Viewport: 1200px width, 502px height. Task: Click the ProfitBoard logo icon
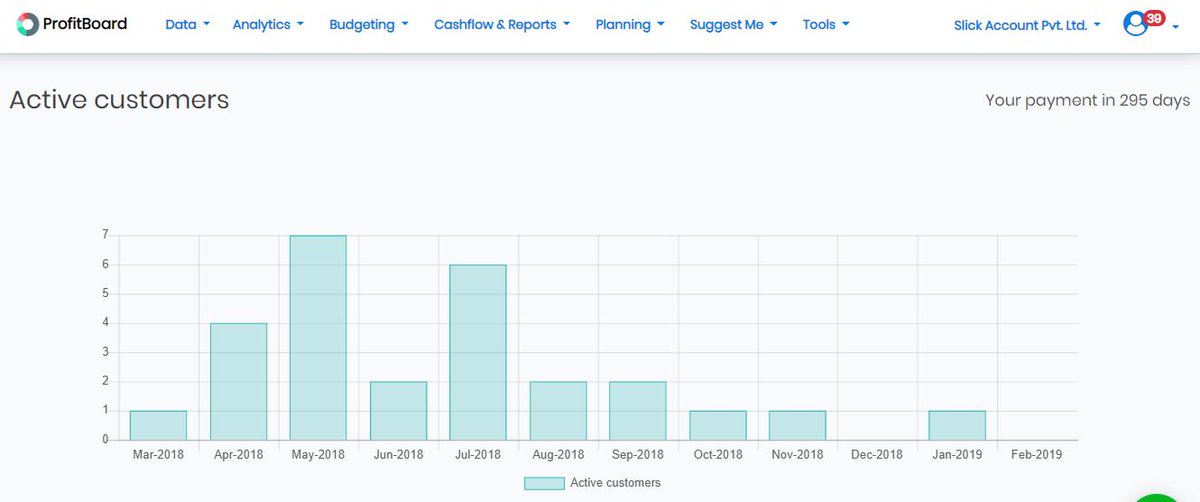pos(28,24)
